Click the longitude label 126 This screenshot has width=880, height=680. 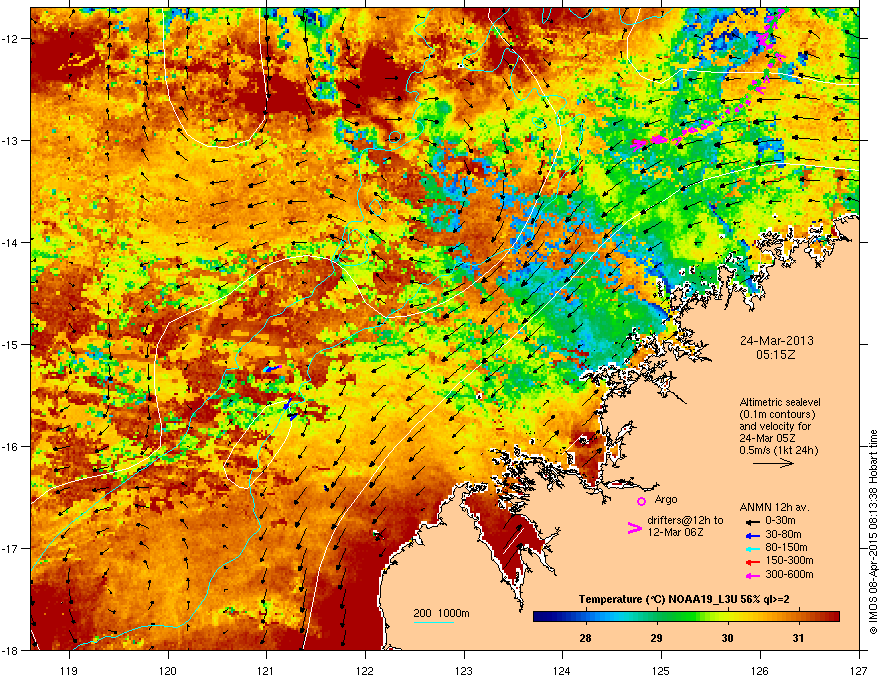point(760,670)
